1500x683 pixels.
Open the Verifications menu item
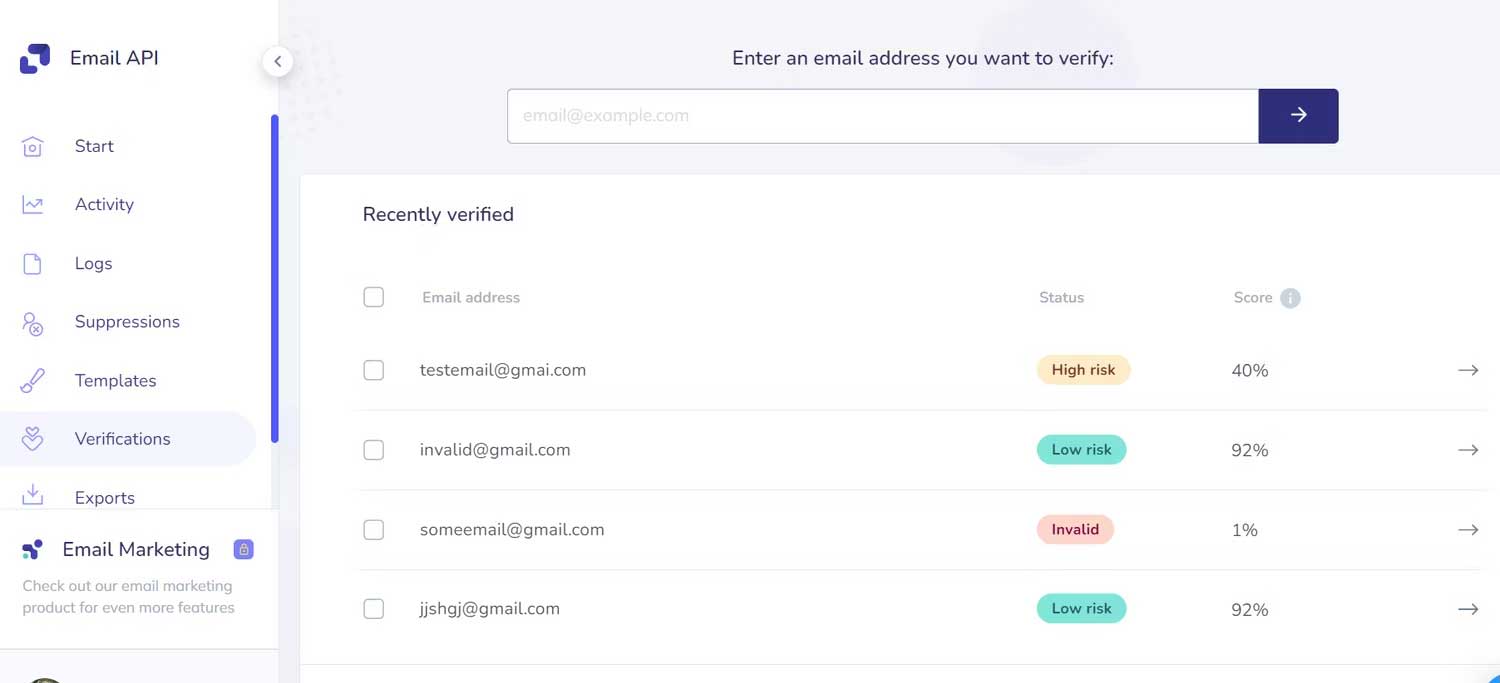(x=122, y=439)
